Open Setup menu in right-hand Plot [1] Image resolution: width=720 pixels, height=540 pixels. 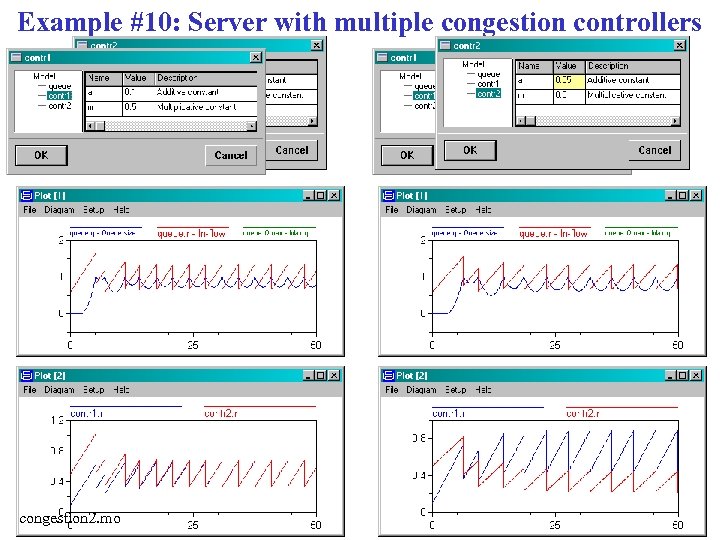pos(456,210)
